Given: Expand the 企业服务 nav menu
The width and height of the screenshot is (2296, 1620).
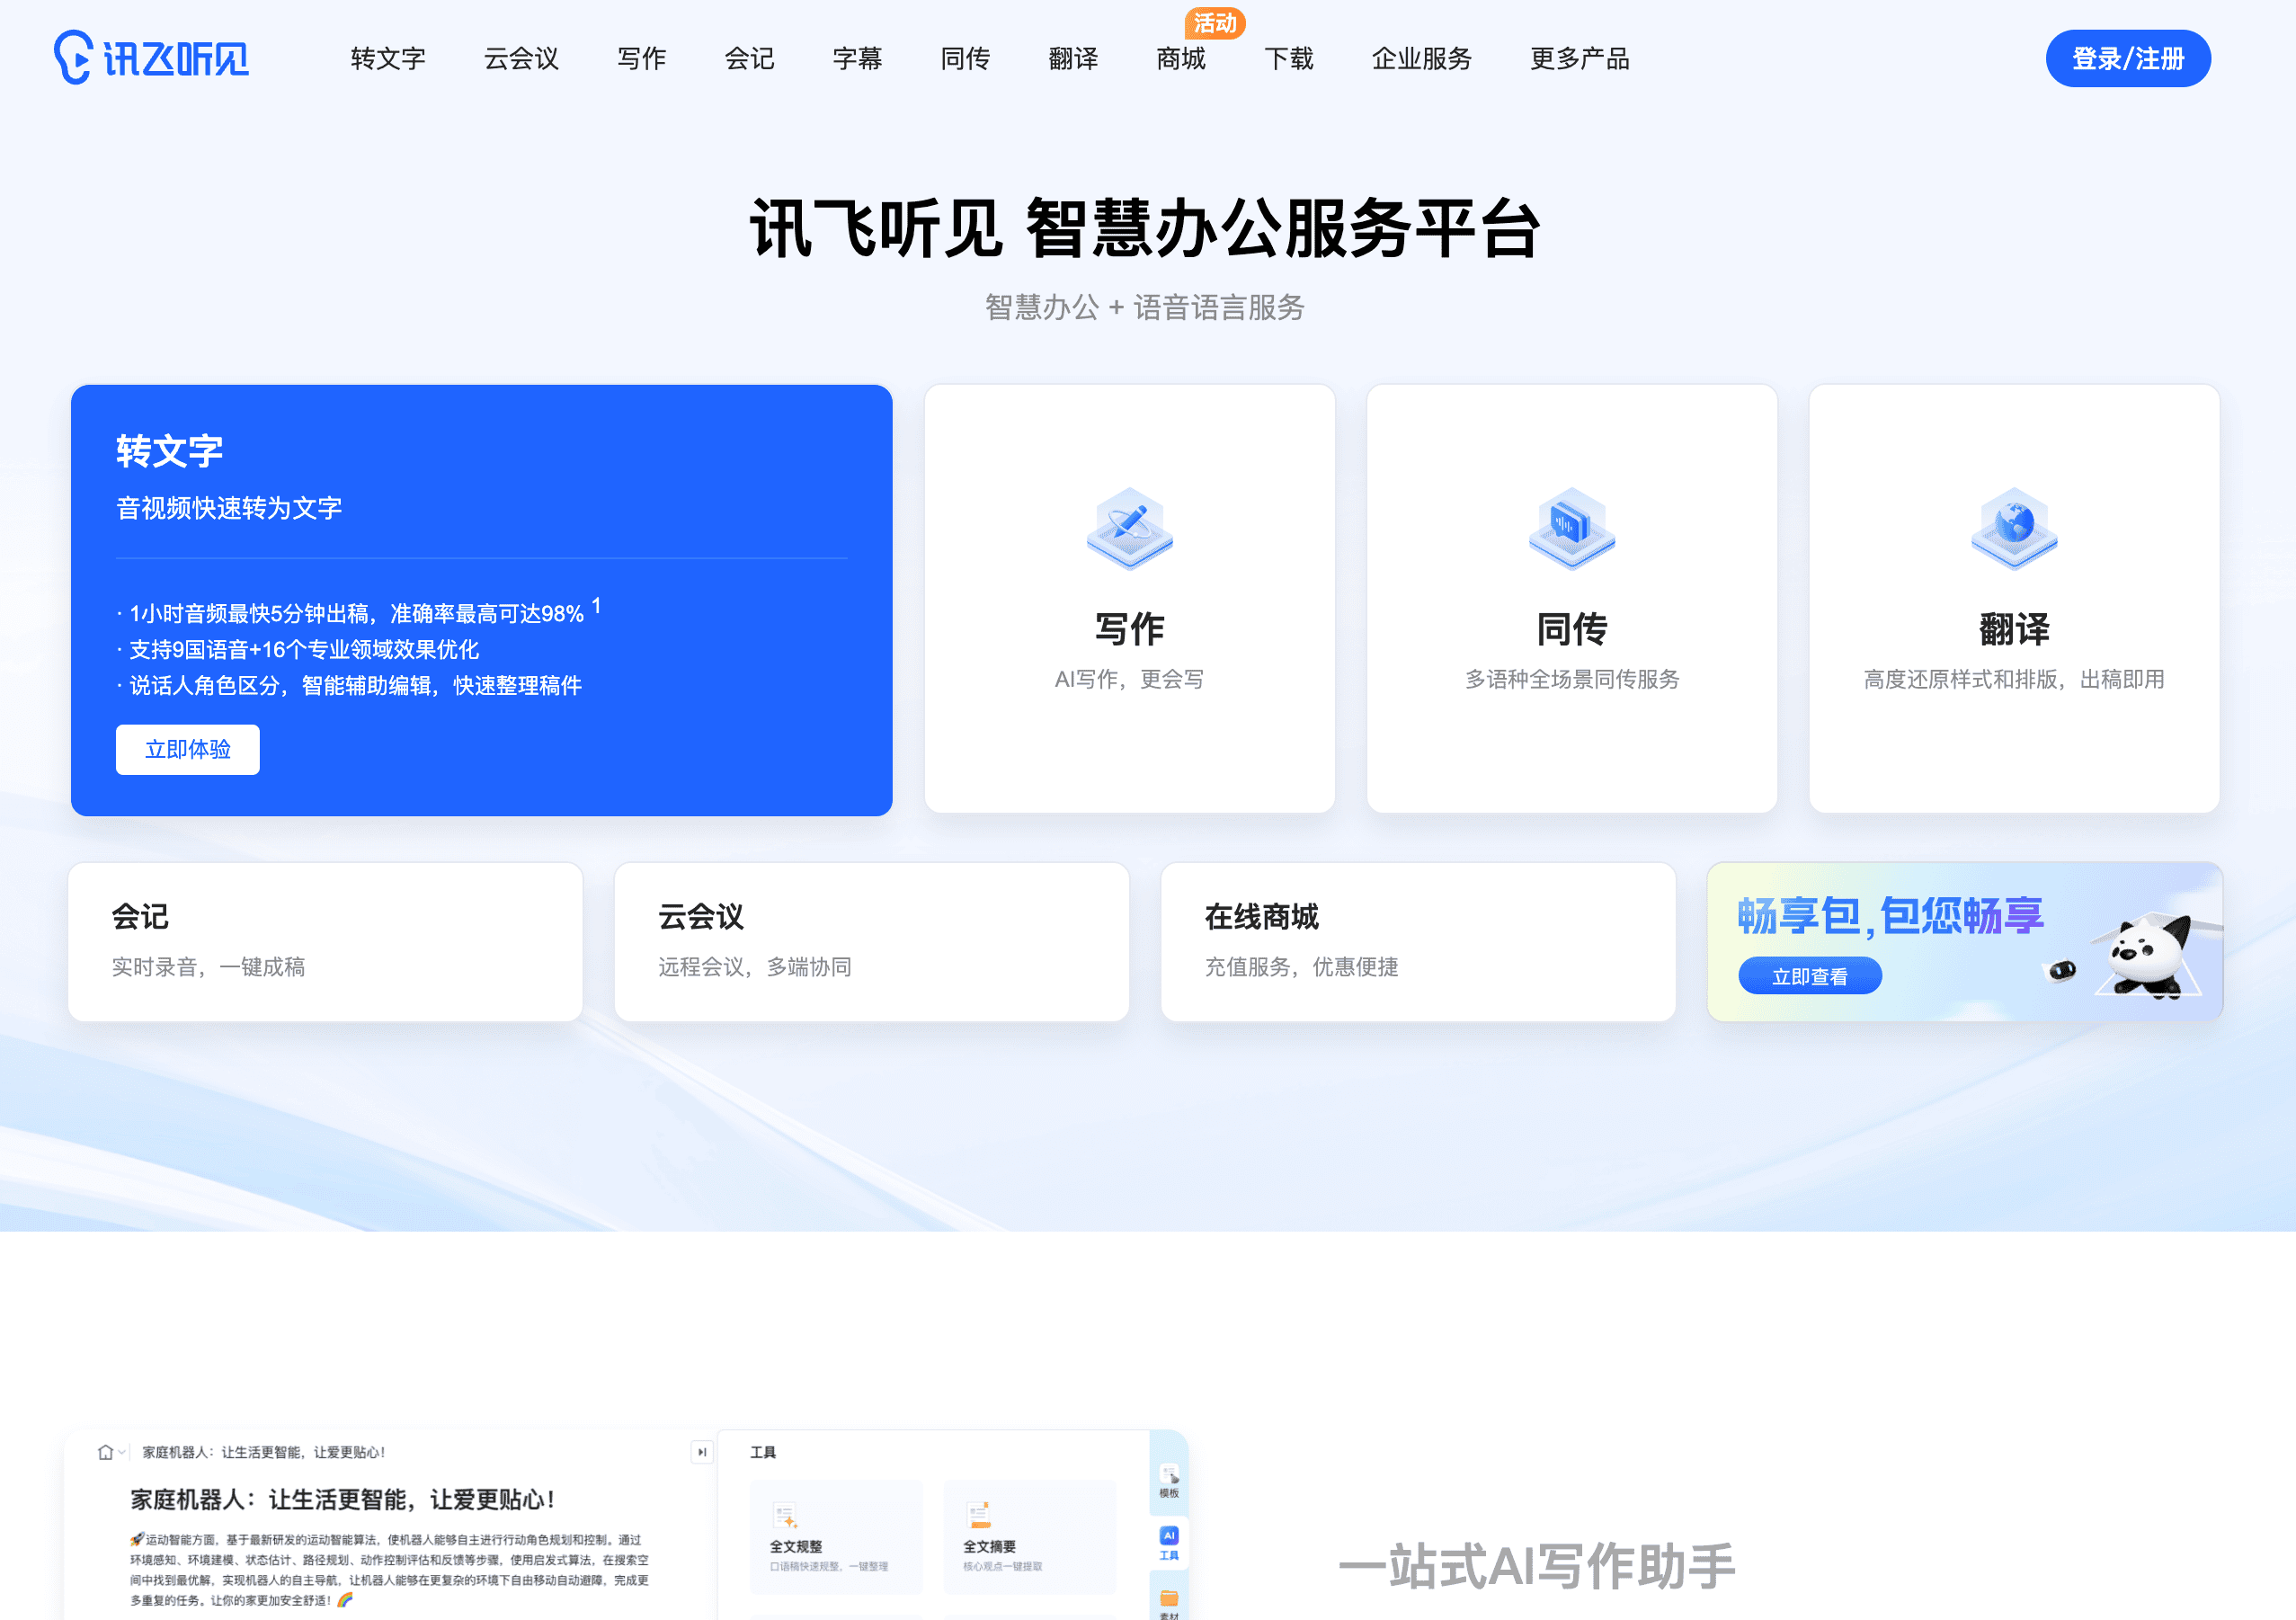Looking at the screenshot, I should click(x=1422, y=59).
